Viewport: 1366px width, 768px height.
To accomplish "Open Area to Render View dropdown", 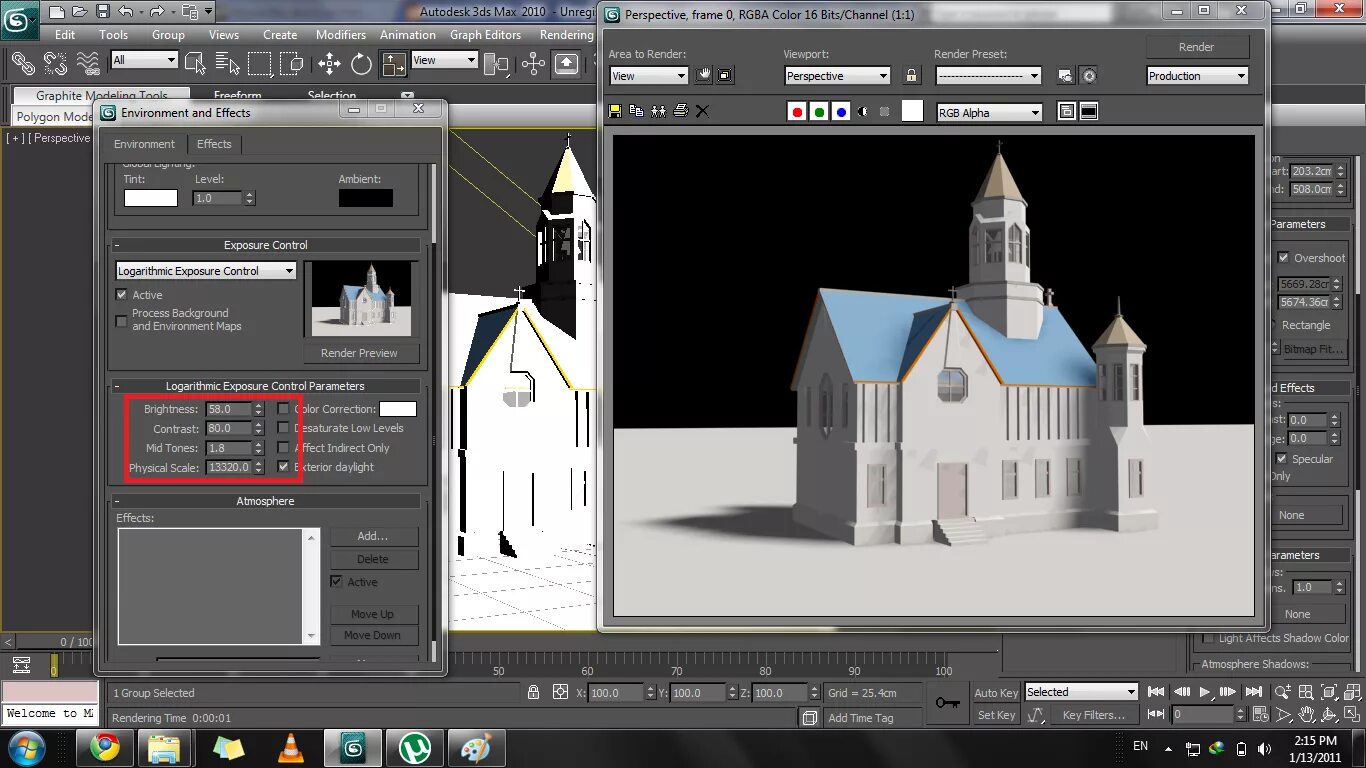I will (x=649, y=76).
